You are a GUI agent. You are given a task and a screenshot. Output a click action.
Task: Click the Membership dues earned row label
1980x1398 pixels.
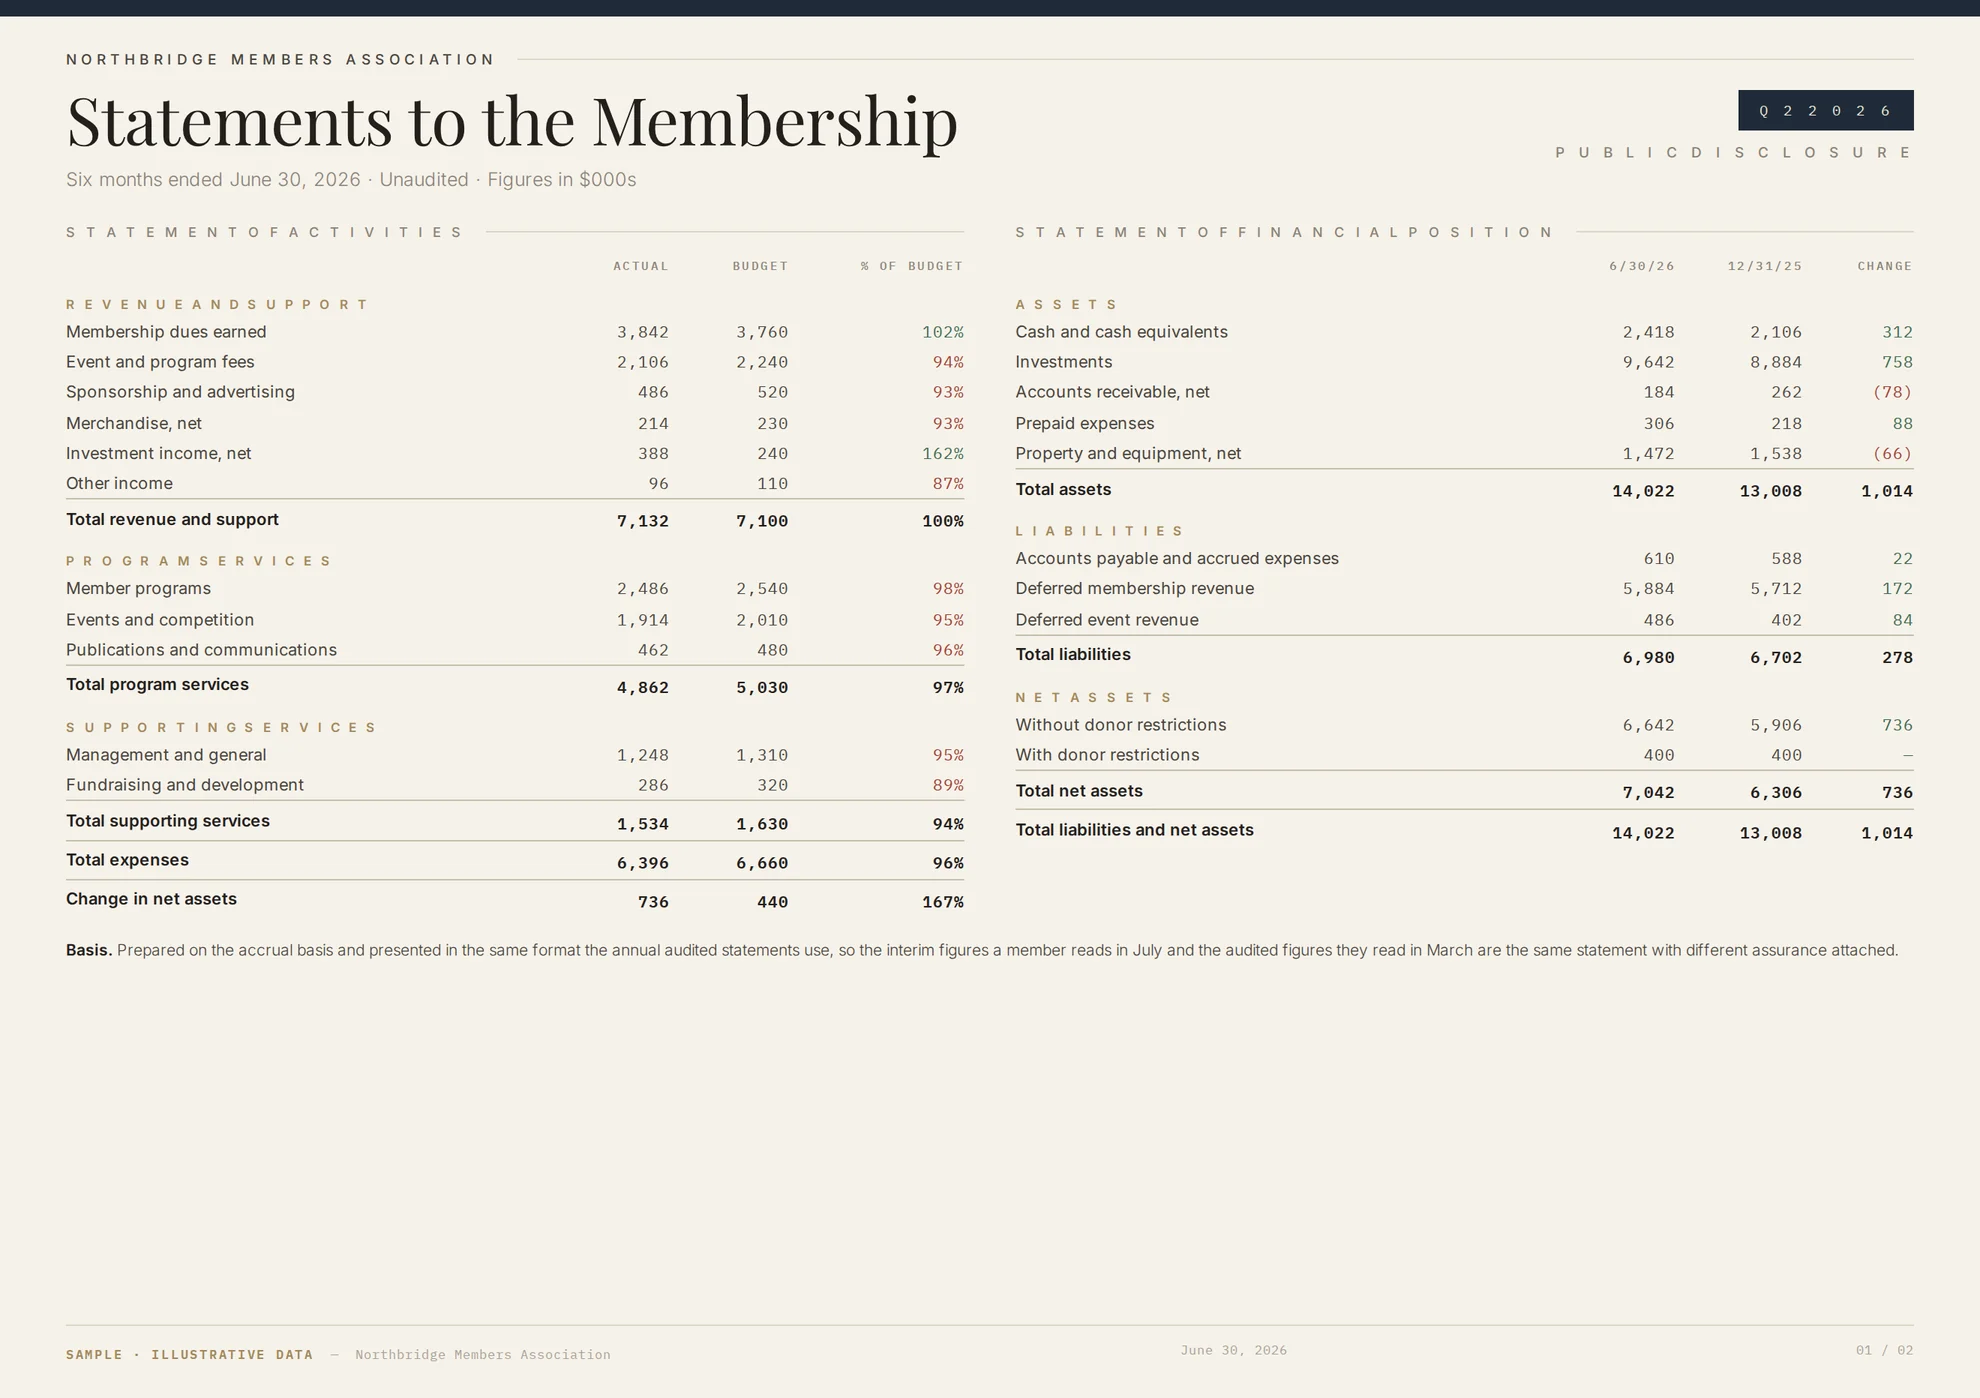166,332
